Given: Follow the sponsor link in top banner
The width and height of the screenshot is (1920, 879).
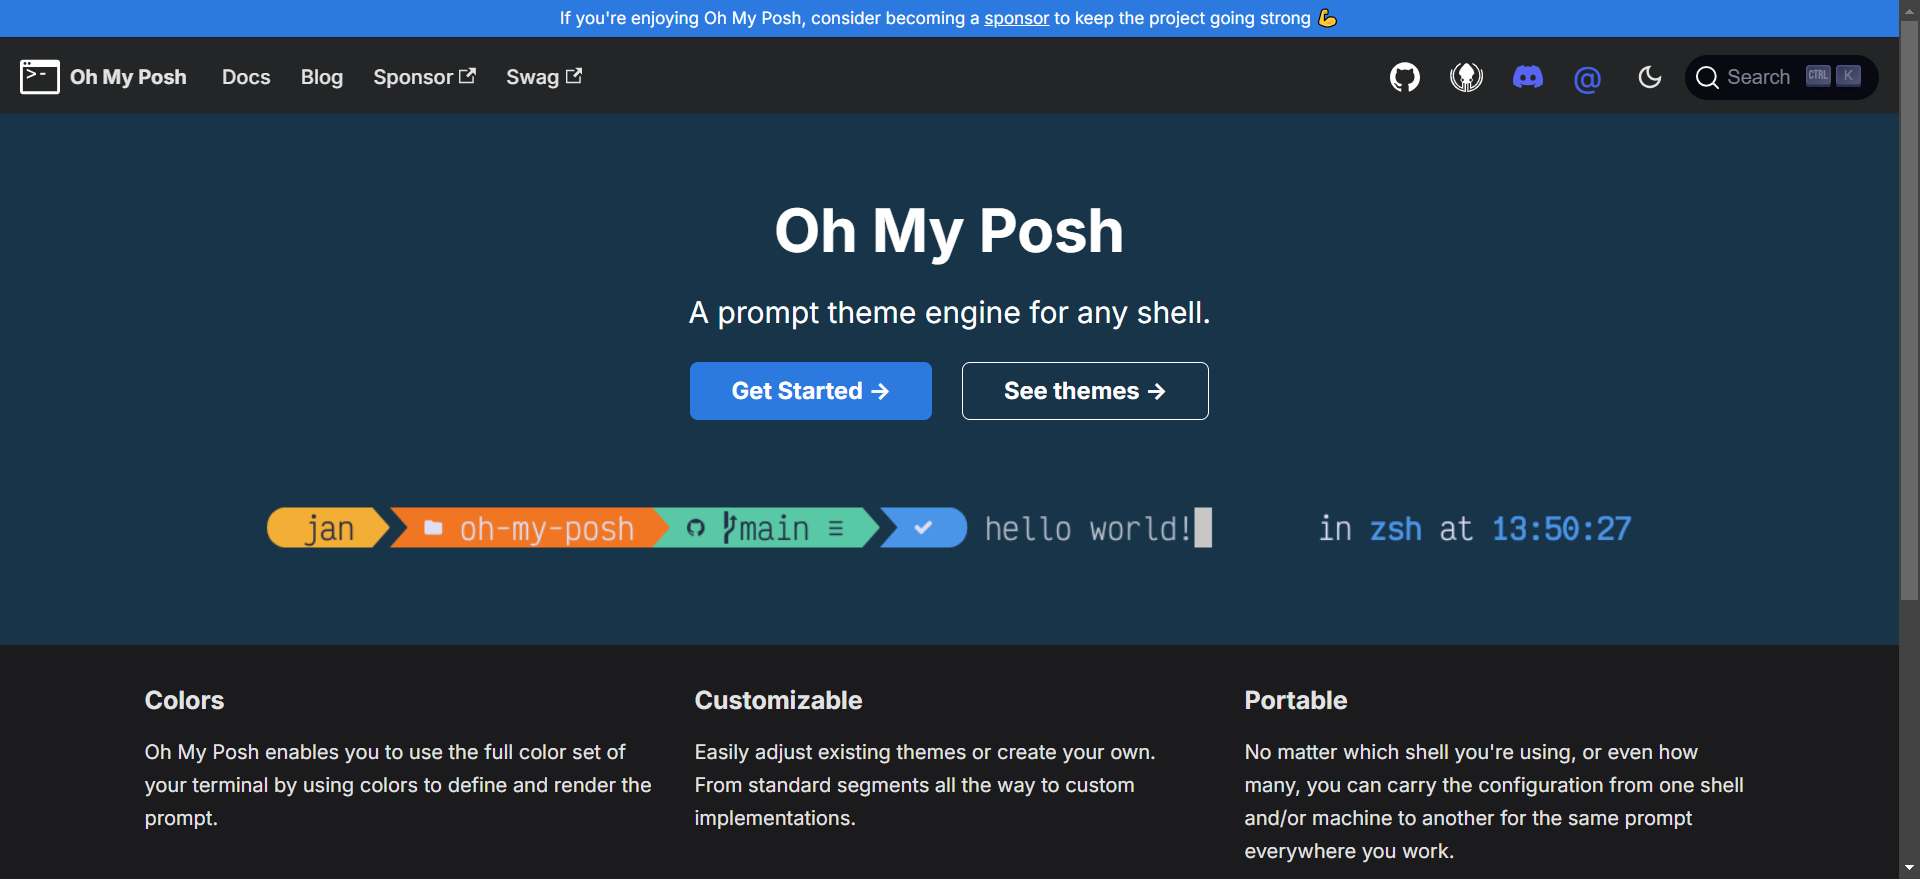Looking at the screenshot, I should 1016,18.
